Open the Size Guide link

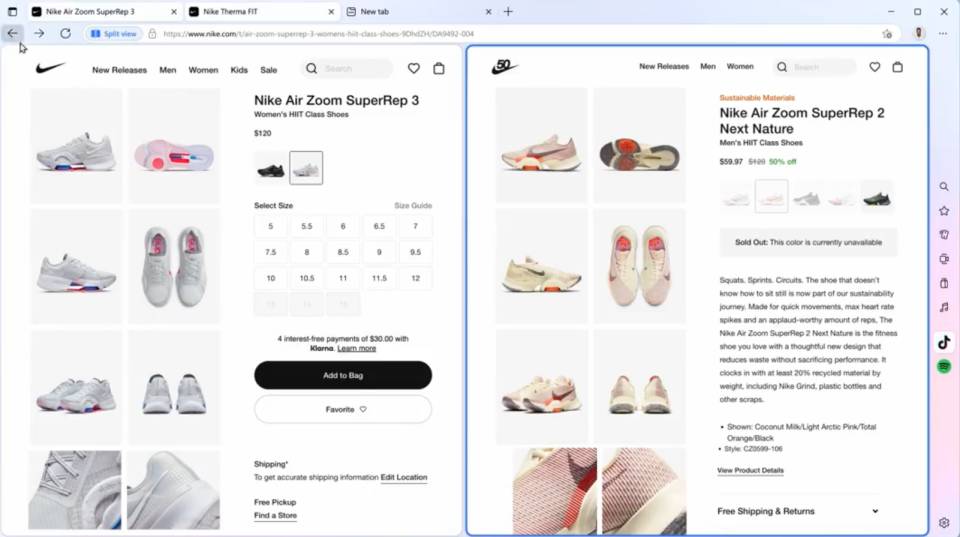413,206
